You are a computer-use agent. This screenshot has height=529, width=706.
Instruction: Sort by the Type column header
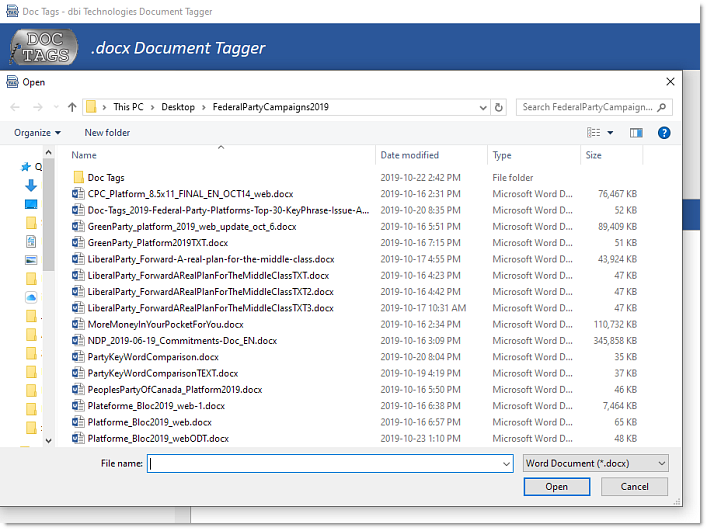click(502, 155)
